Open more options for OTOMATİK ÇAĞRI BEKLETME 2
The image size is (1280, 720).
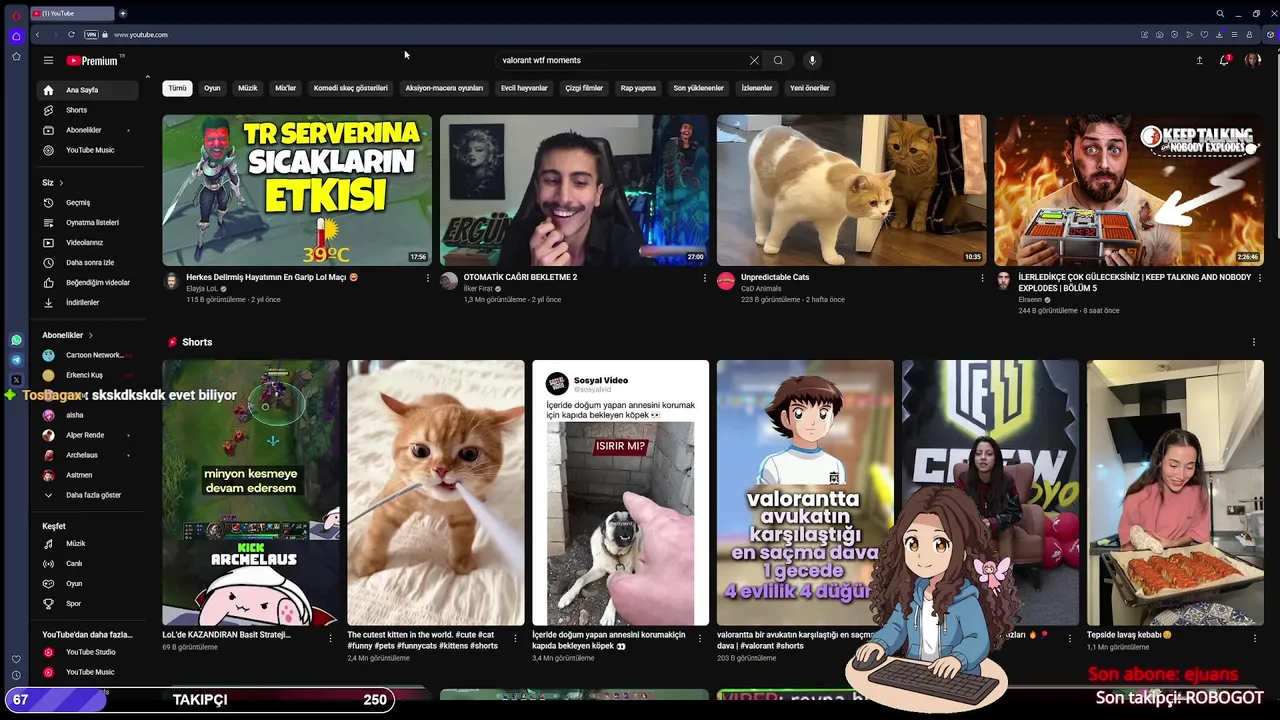tap(705, 278)
